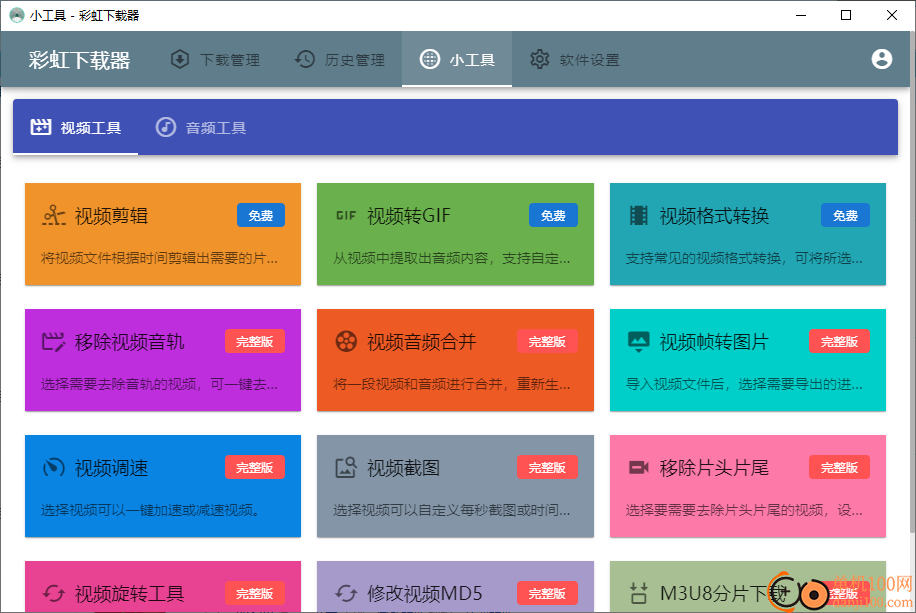Open the 视频旋转工具 tool title

click(x=129, y=594)
